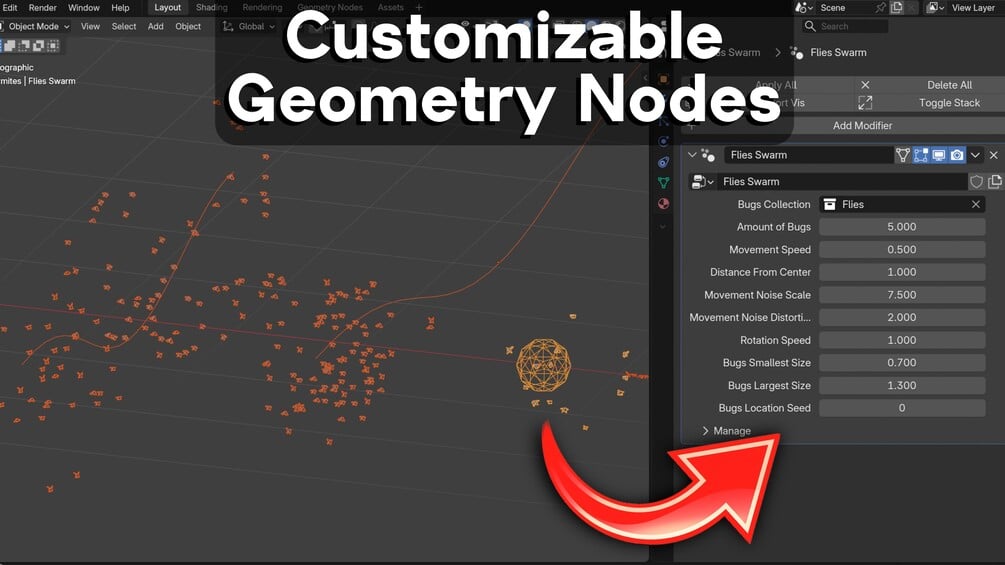Open the Edit menu
1005x565 pixels.
point(10,8)
